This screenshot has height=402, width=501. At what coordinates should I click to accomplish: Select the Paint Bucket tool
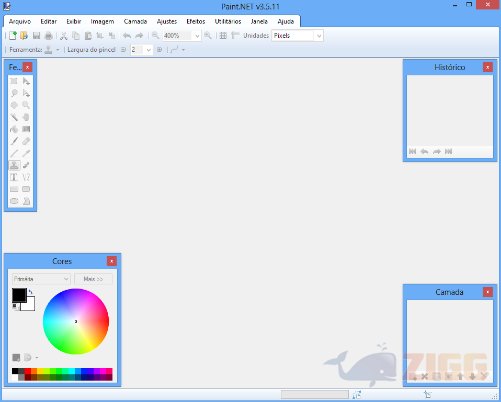tap(14, 129)
